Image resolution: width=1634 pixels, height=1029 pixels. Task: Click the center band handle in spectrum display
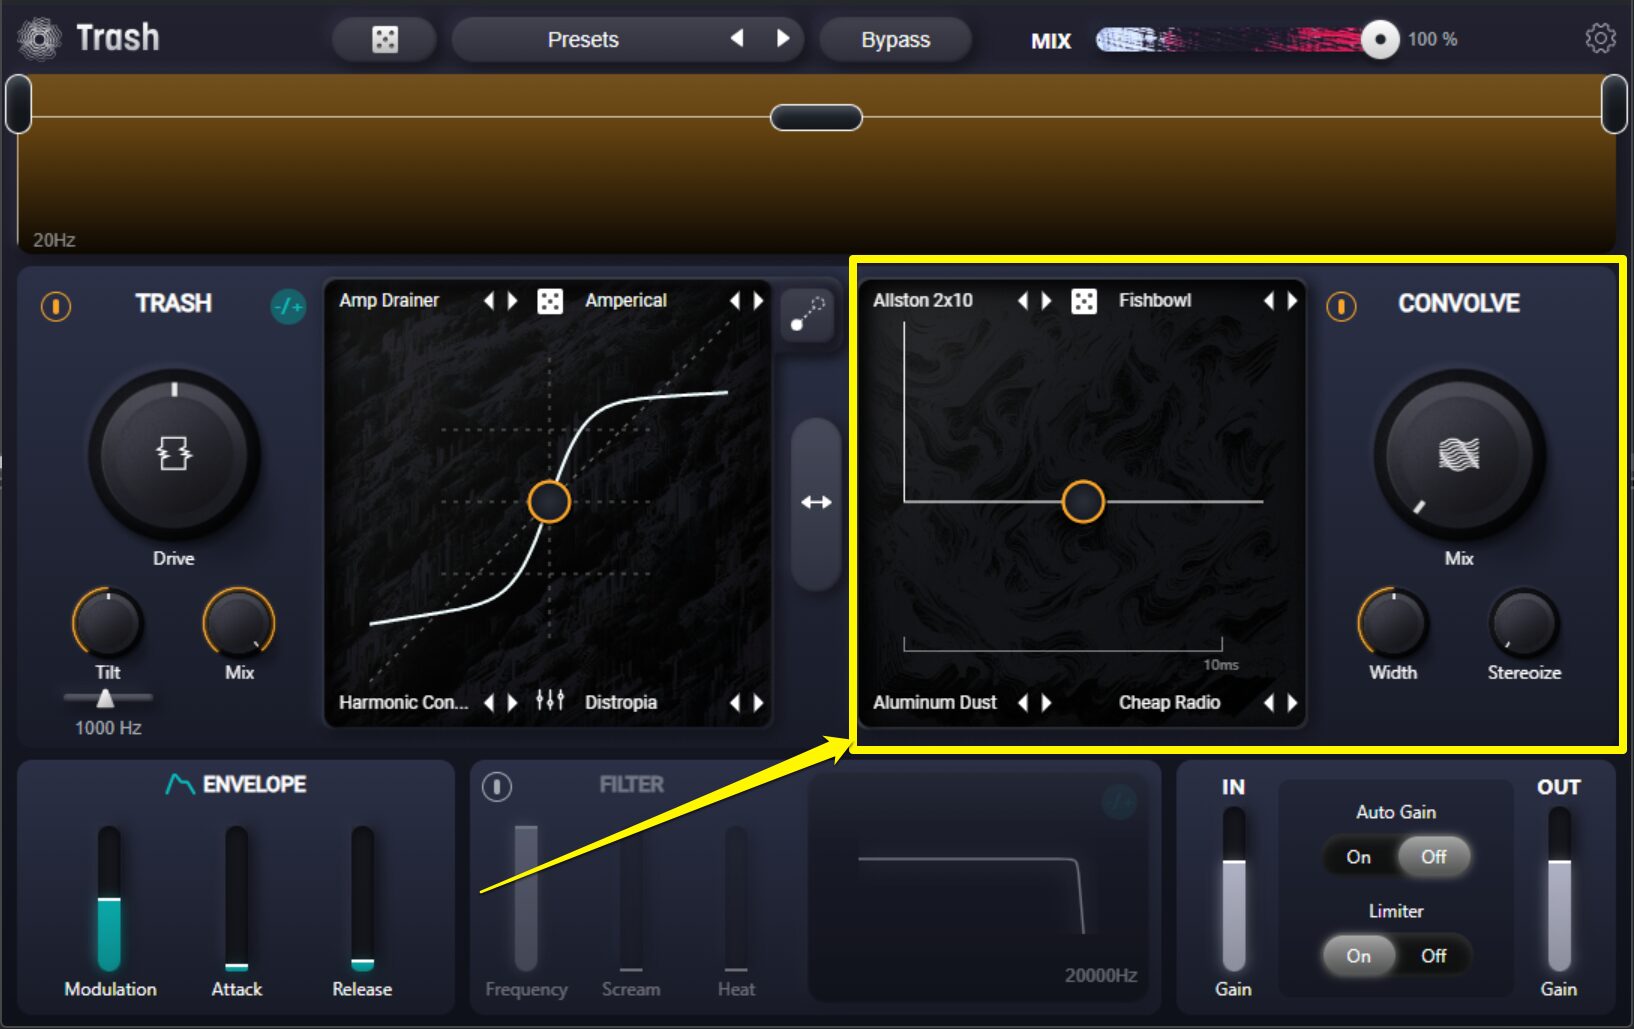point(816,118)
